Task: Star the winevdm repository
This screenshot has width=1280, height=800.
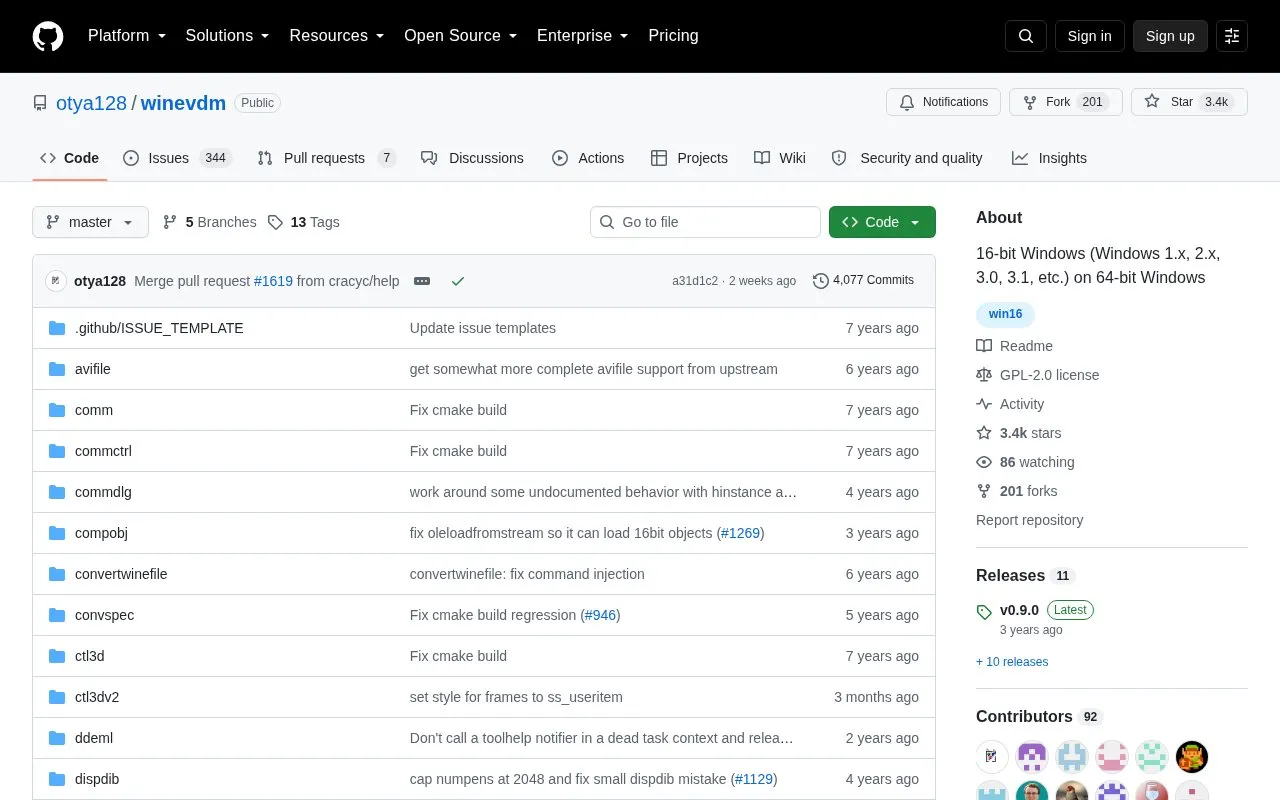Action: coord(1189,102)
